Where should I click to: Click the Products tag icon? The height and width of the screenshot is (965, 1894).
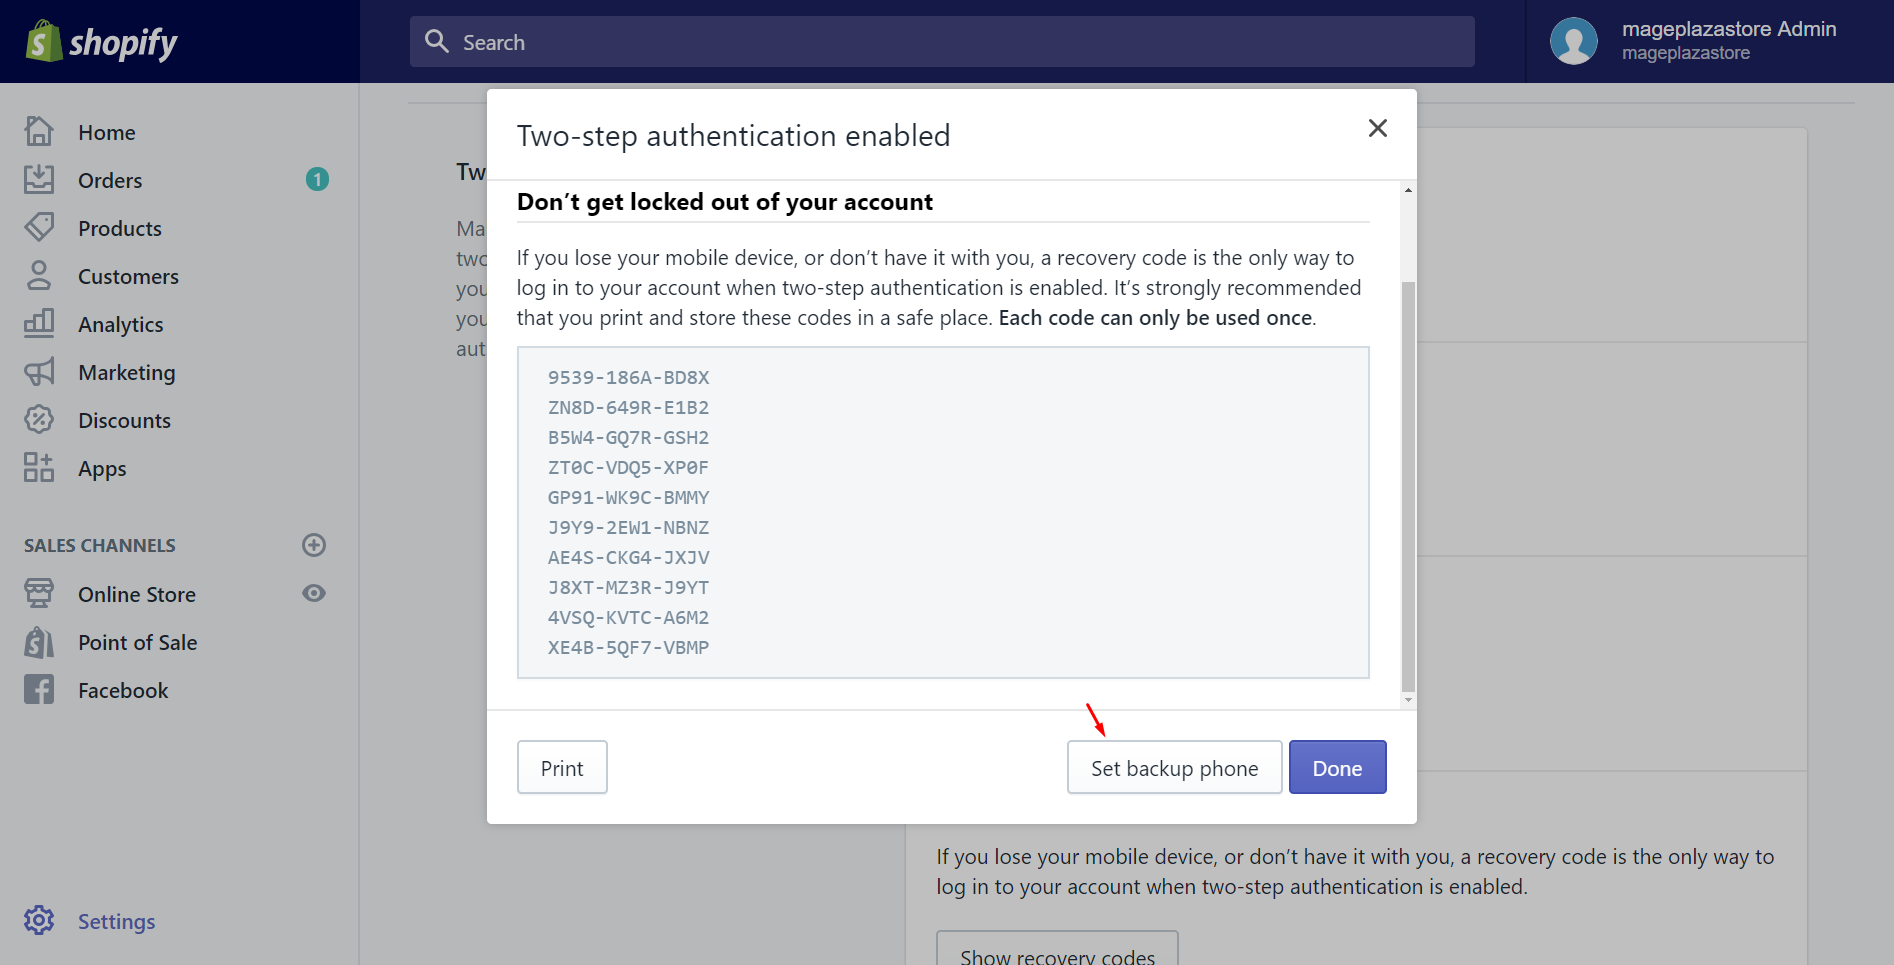click(39, 227)
